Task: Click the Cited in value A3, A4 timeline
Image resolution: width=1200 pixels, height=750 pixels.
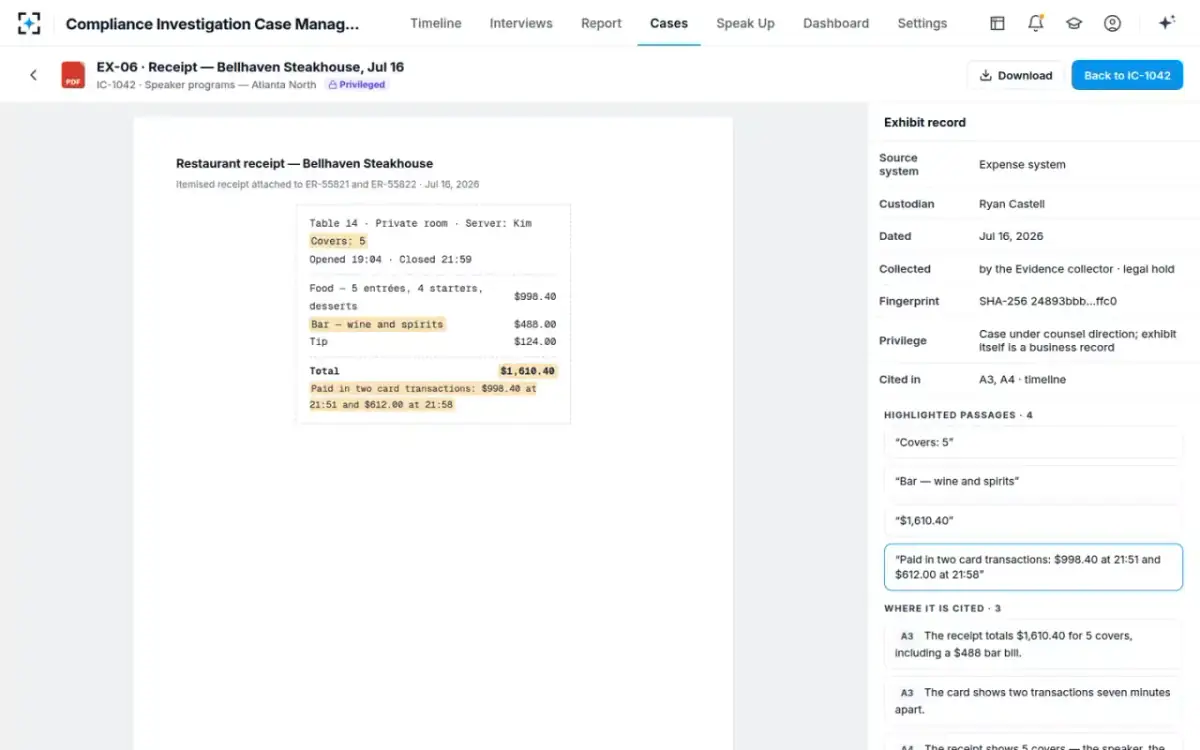Action: 1022,380
